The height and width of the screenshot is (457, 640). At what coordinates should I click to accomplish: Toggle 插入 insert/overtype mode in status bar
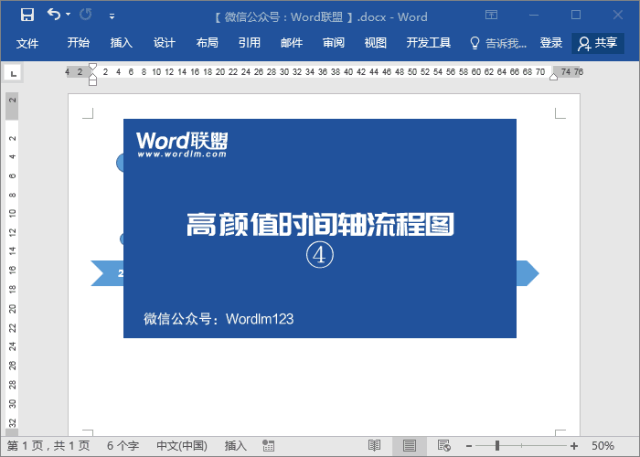coord(236,446)
